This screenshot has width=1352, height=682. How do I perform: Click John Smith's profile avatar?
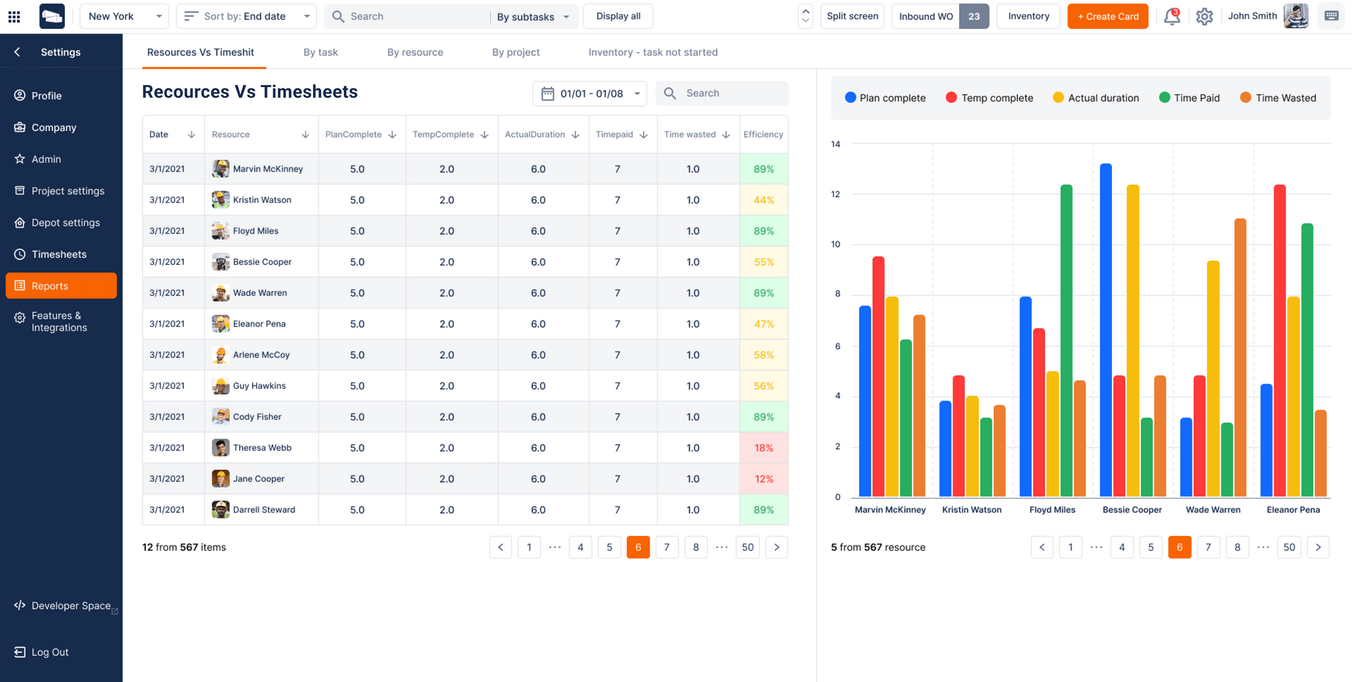1296,16
